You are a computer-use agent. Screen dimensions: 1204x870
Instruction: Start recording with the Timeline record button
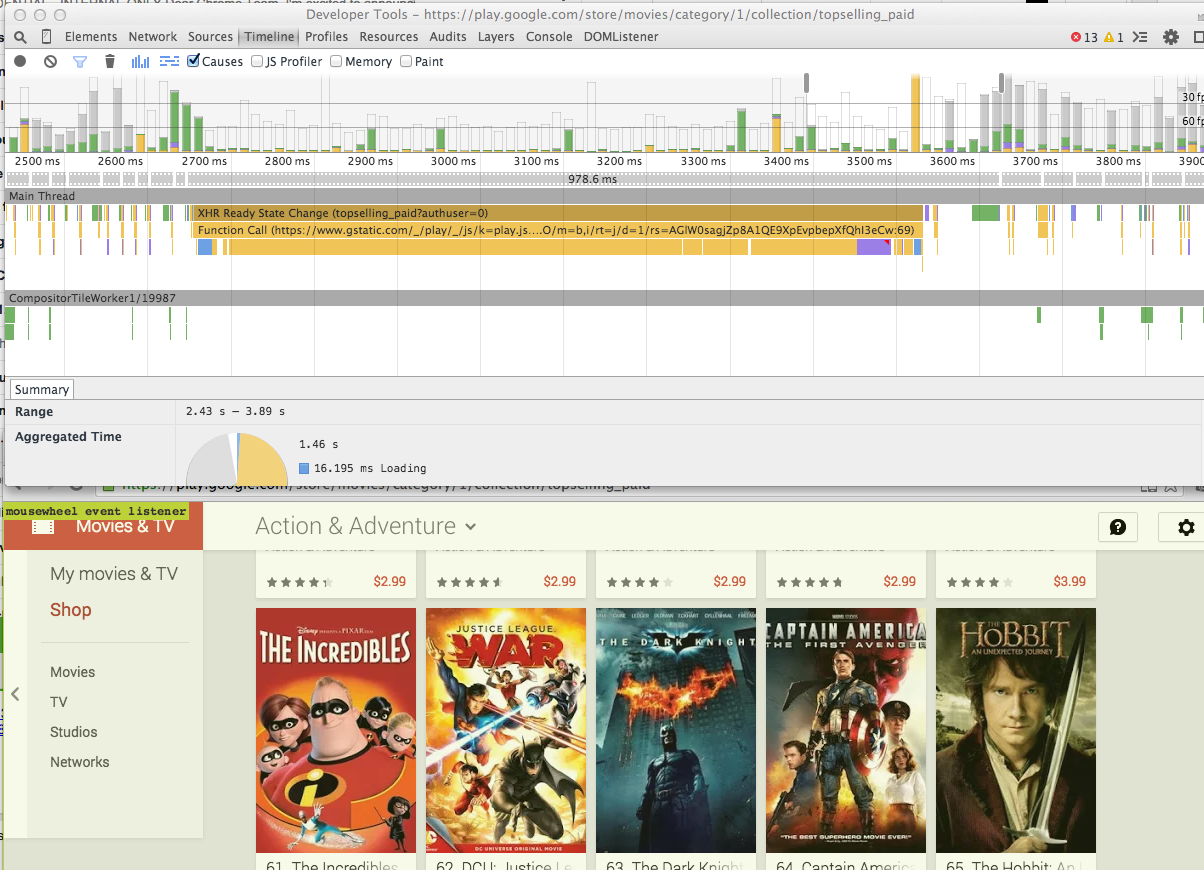(x=20, y=61)
